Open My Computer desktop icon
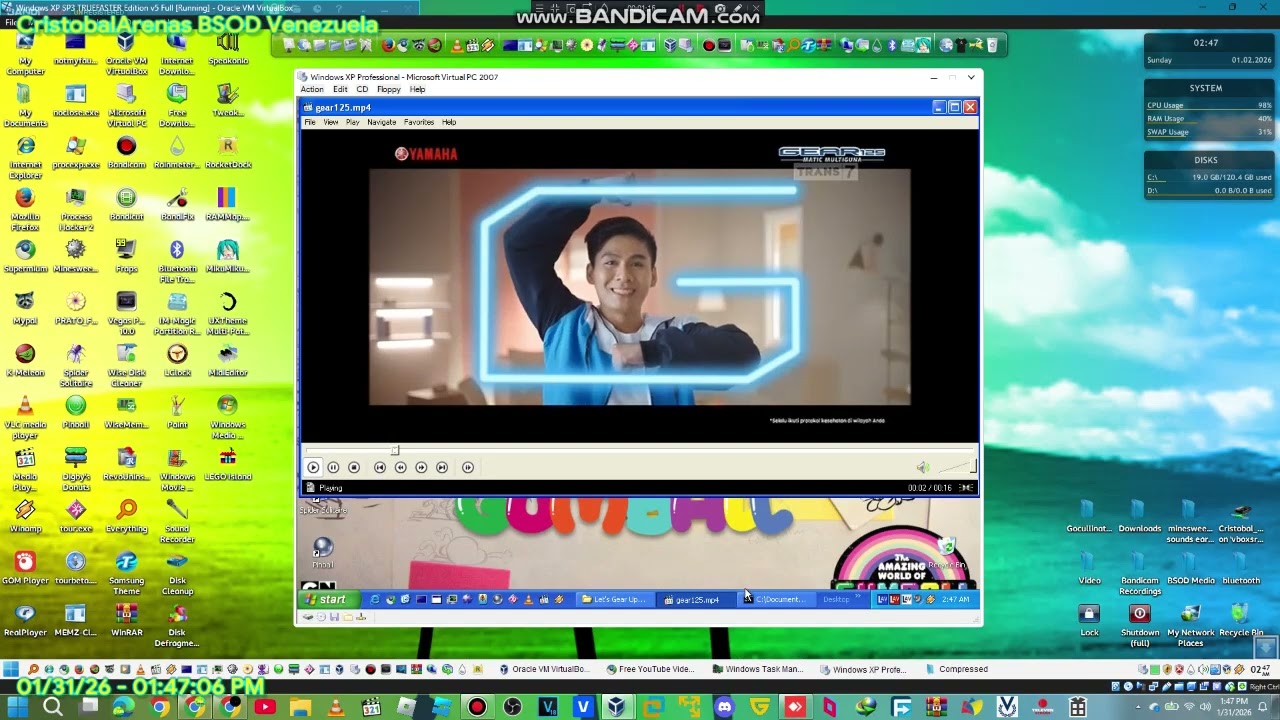The height and width of the screenshot is (720, 1280). pos(25,54)
